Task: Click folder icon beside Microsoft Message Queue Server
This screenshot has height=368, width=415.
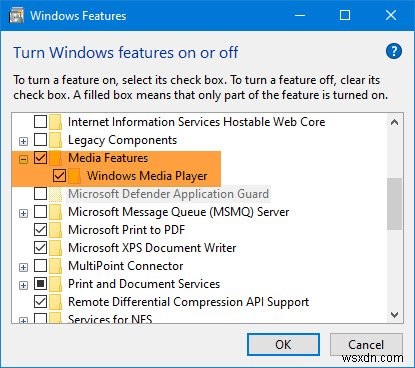Action: click(55, 212)
